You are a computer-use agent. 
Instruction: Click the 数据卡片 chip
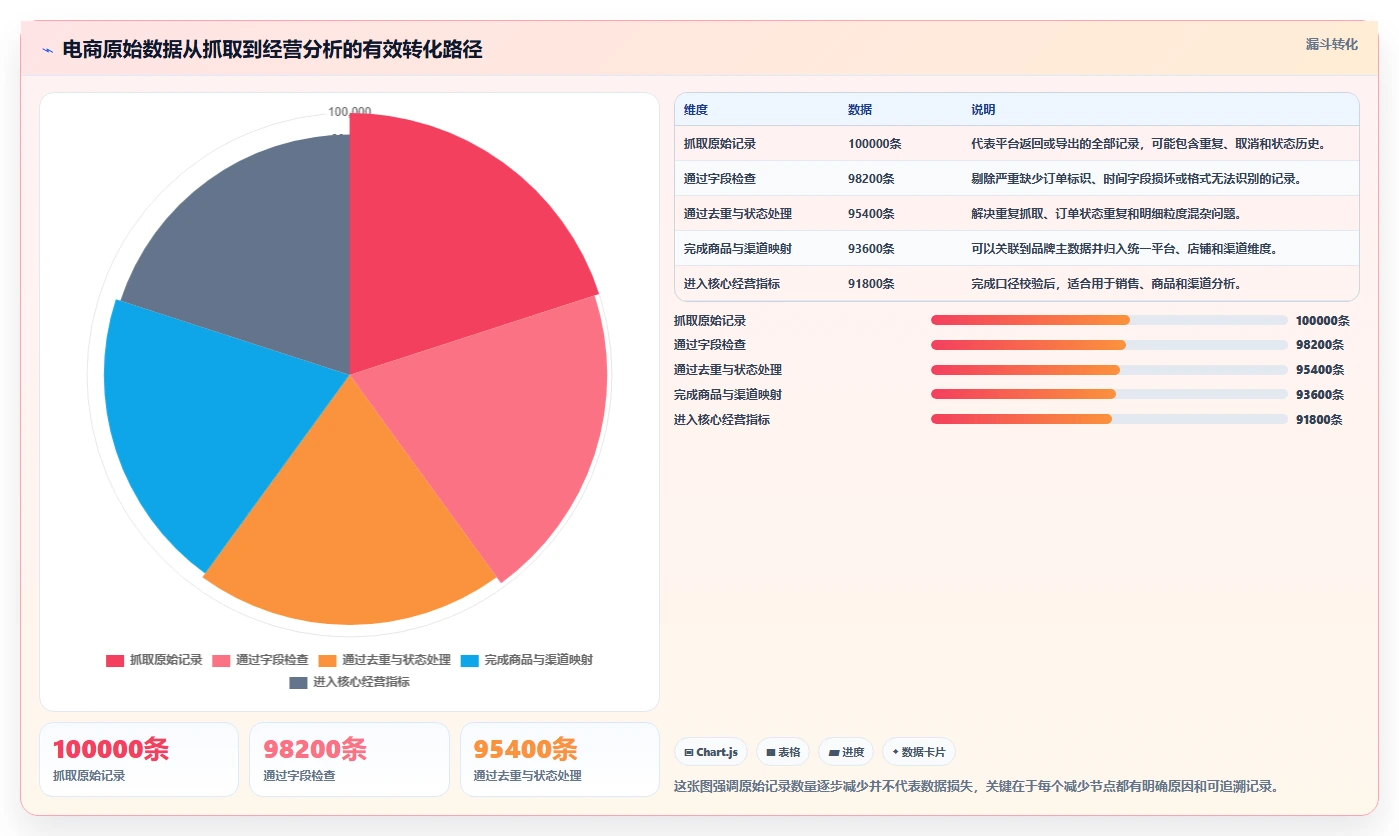[919, 752]
